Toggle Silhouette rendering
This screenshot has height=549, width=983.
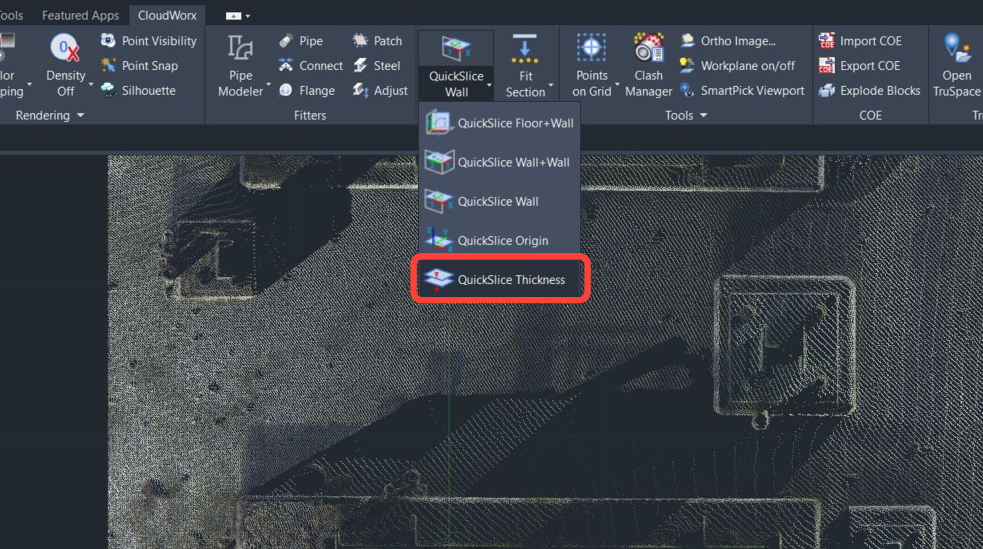click(x=138, y=90)
